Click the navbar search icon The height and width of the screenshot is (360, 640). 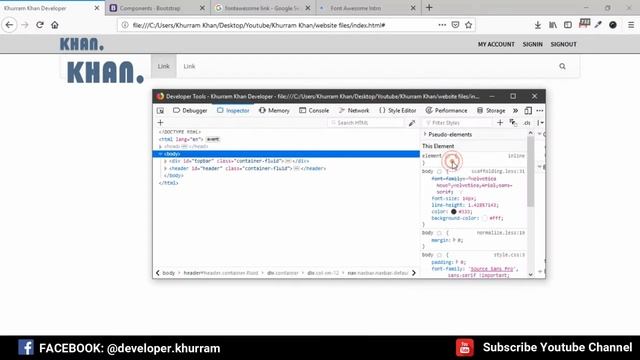click(562, 66)
